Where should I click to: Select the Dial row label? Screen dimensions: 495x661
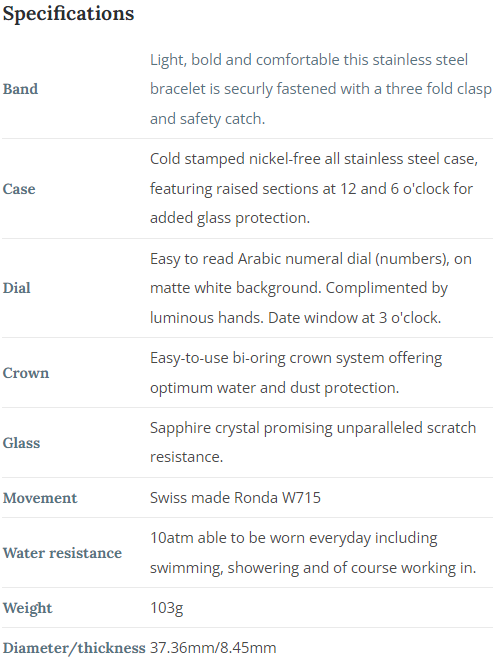click(16, 288)
